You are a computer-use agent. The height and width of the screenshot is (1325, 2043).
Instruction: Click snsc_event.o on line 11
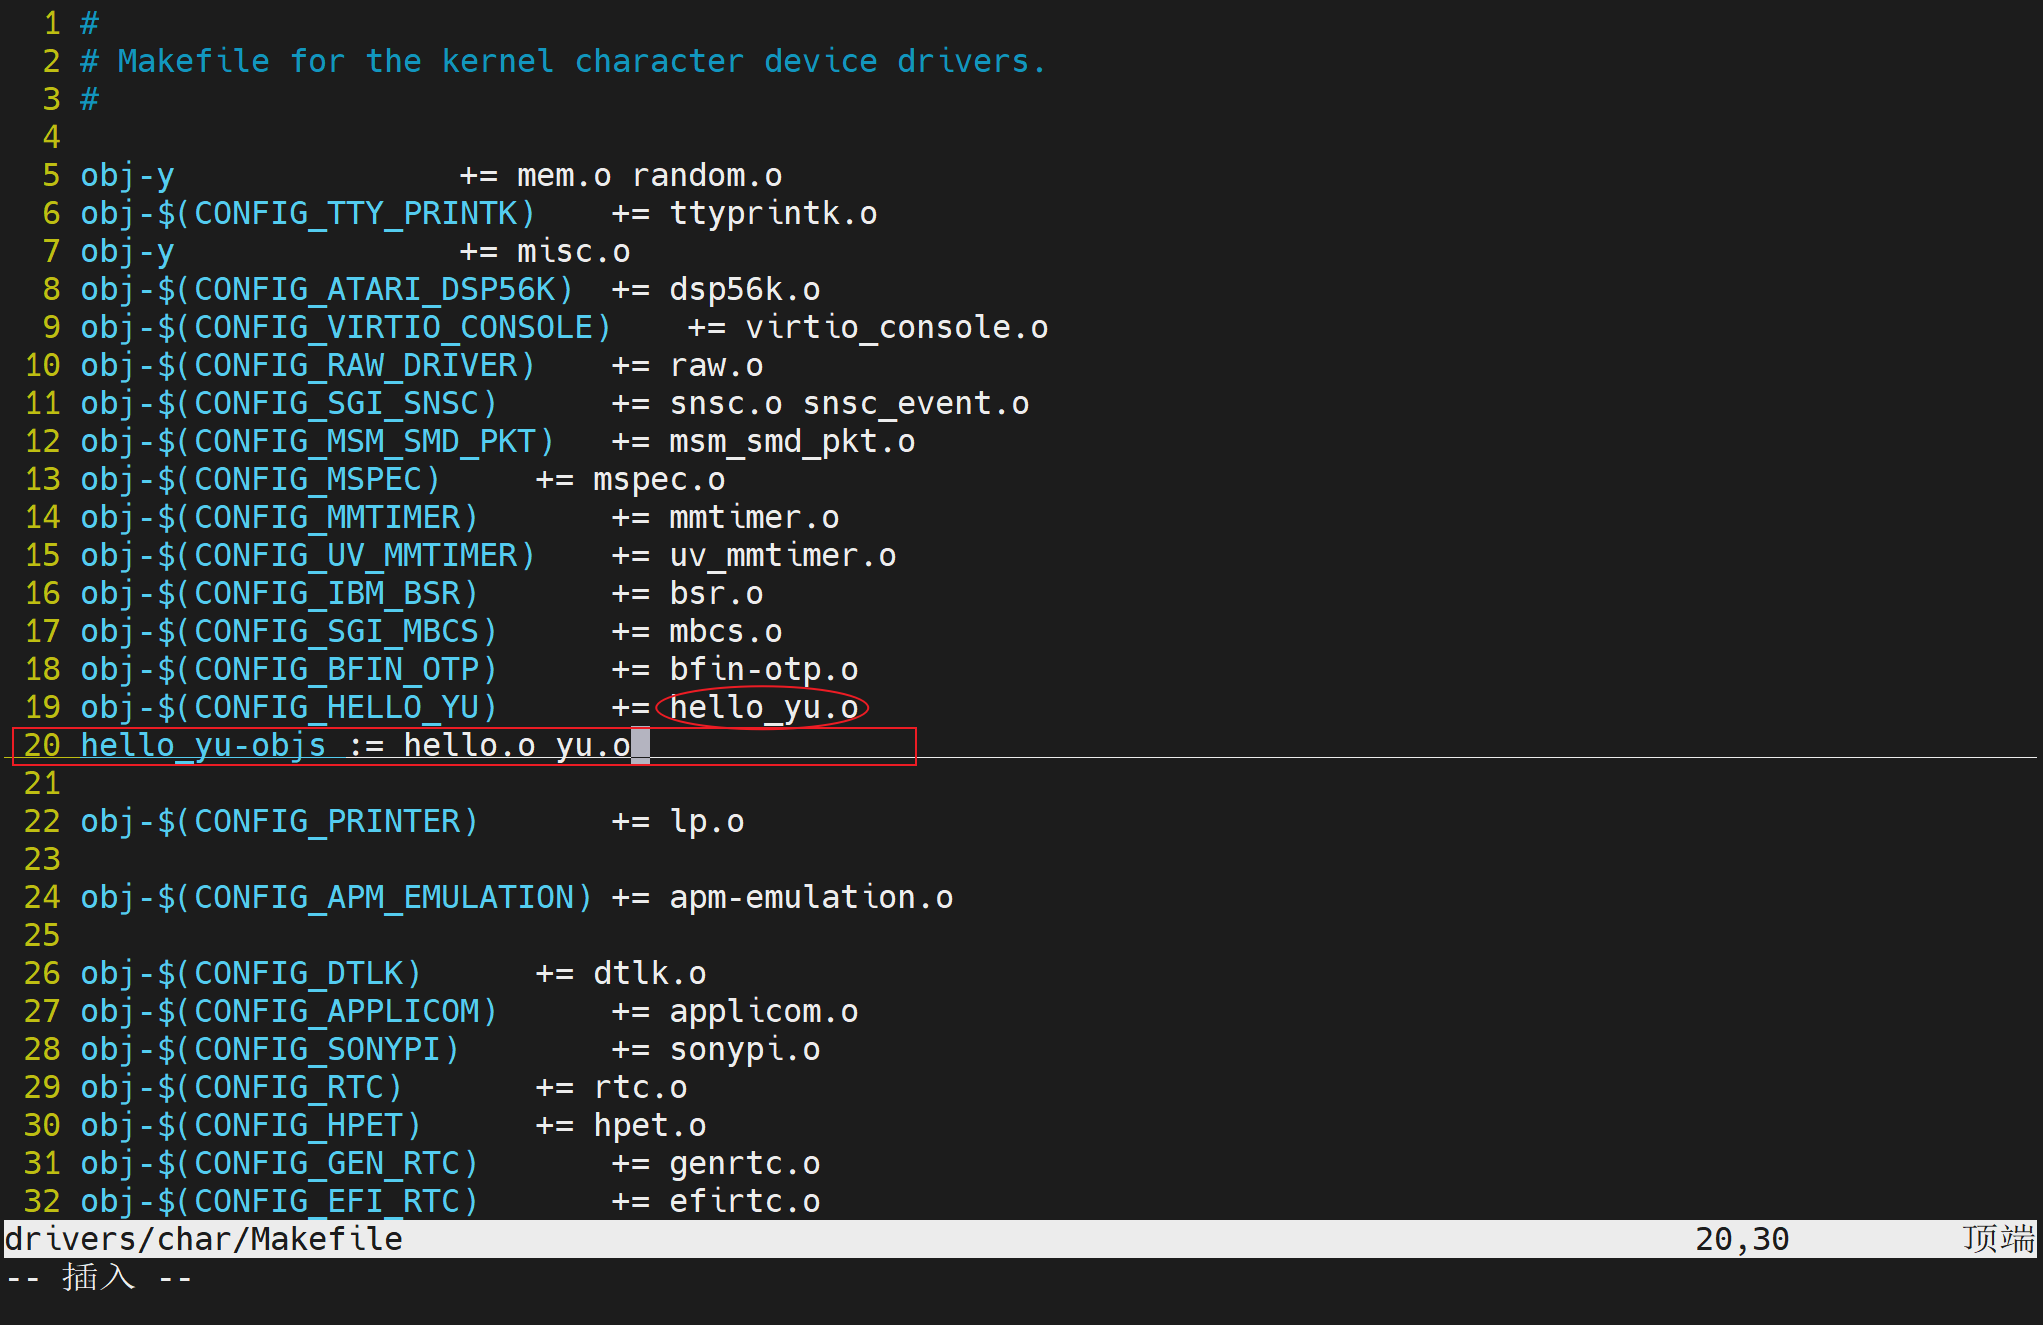[915, 403]
